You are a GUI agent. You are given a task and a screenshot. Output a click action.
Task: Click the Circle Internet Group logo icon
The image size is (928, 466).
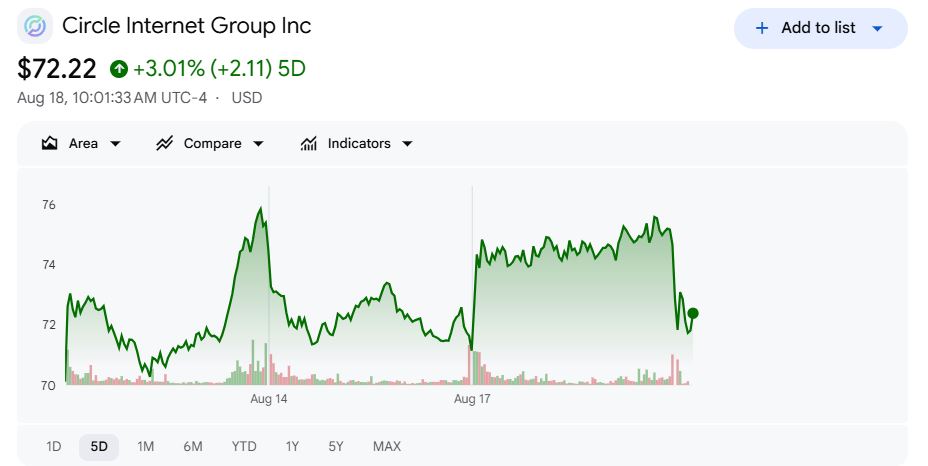[35, 26]
